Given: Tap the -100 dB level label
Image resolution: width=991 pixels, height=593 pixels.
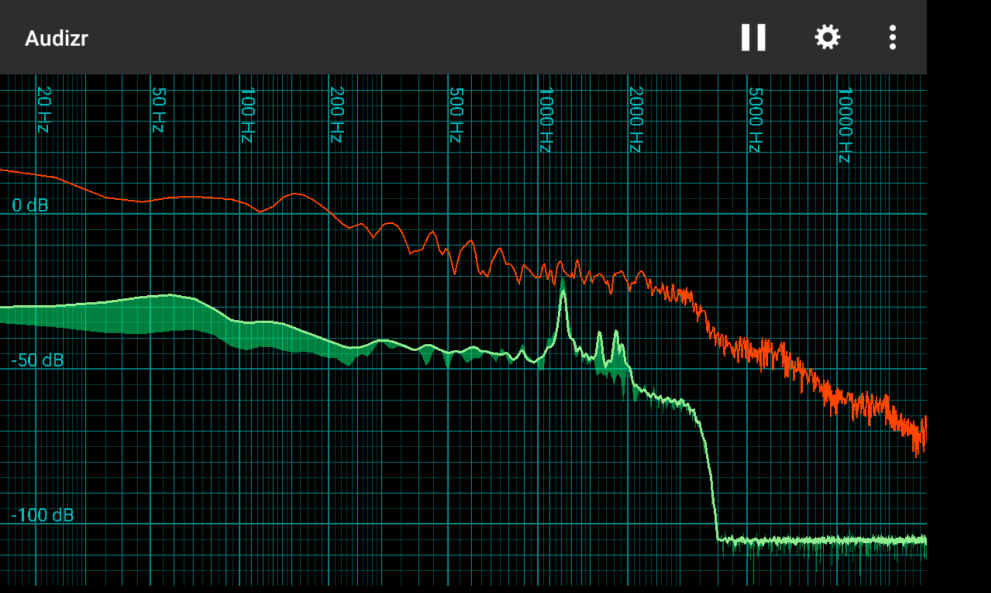Looking at the screenshot, I should pos(41,515).
